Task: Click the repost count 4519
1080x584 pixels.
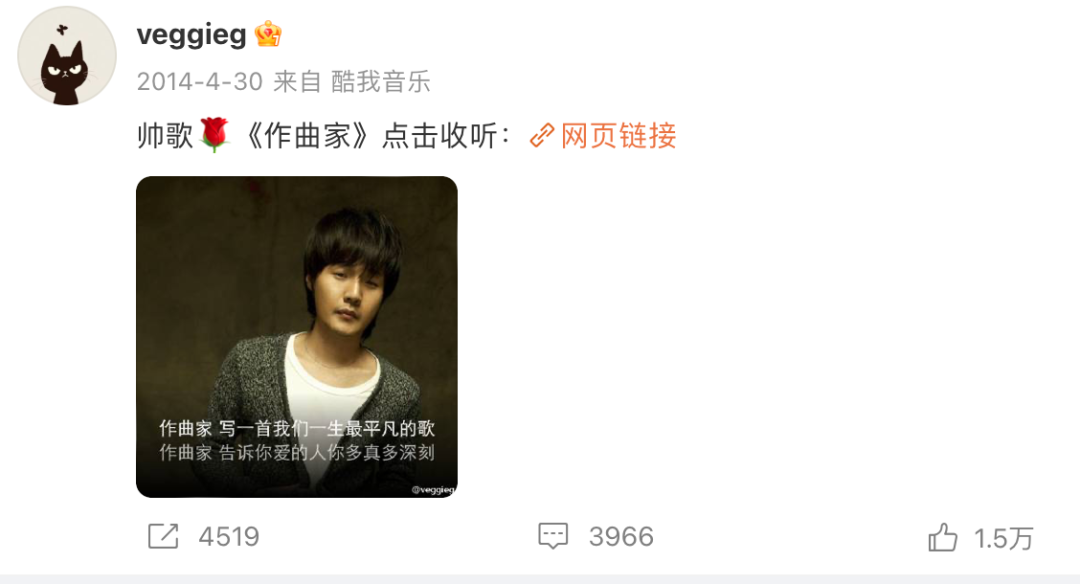Action: click(229, 536)
